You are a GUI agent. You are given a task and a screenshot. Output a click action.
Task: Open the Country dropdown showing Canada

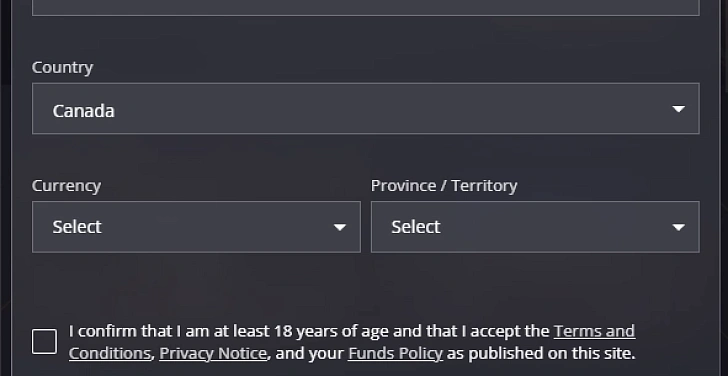(x=365, y=109)
